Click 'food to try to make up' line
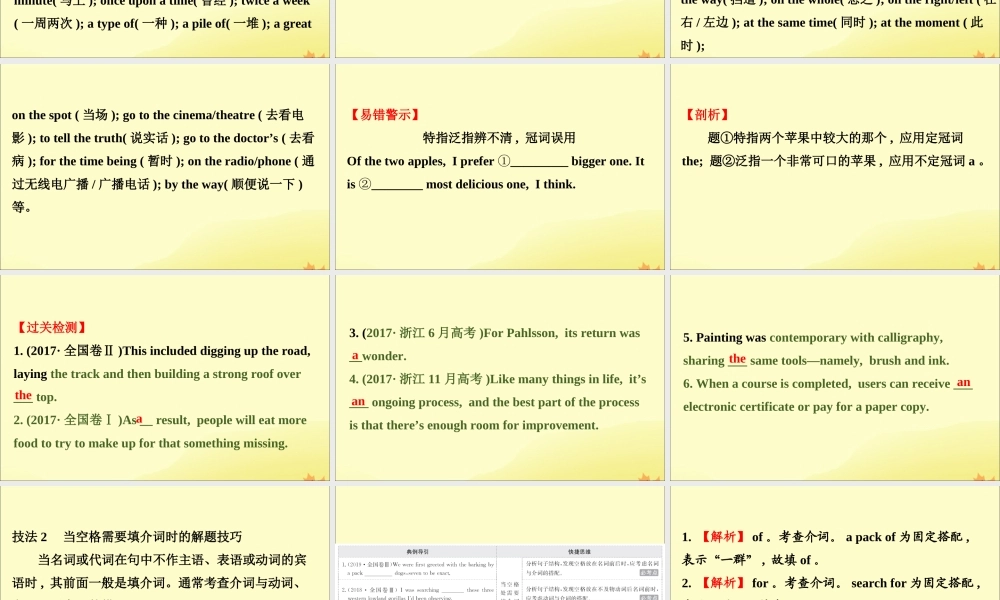This screenshot has width=1000, height=600. [x=151, y=443]
